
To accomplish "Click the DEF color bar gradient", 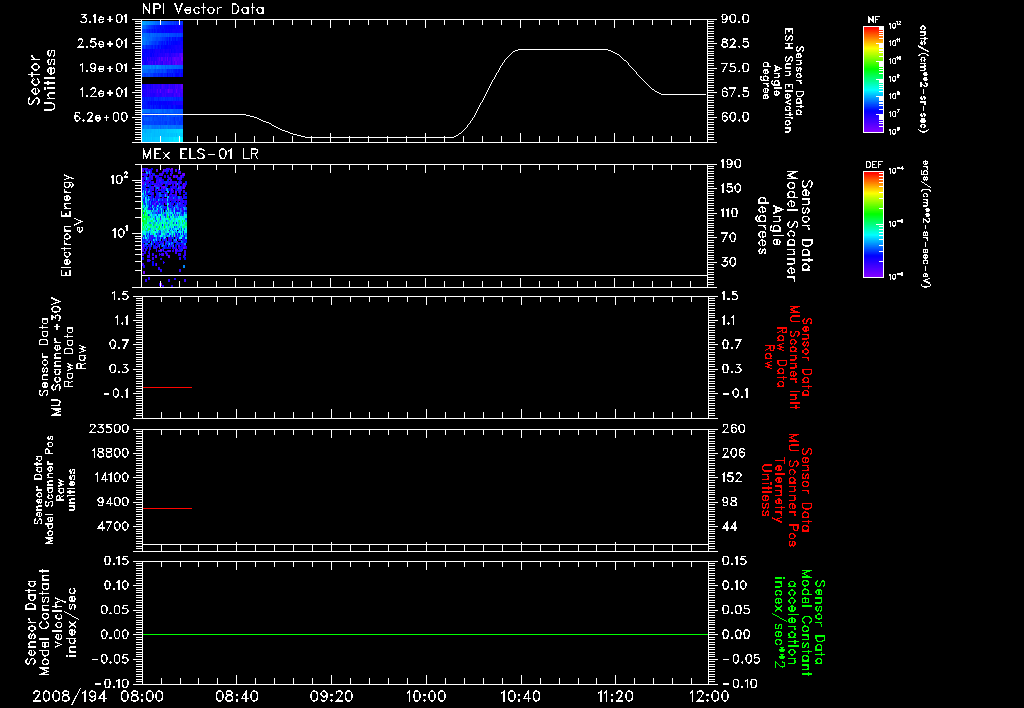I will (873, 224).
